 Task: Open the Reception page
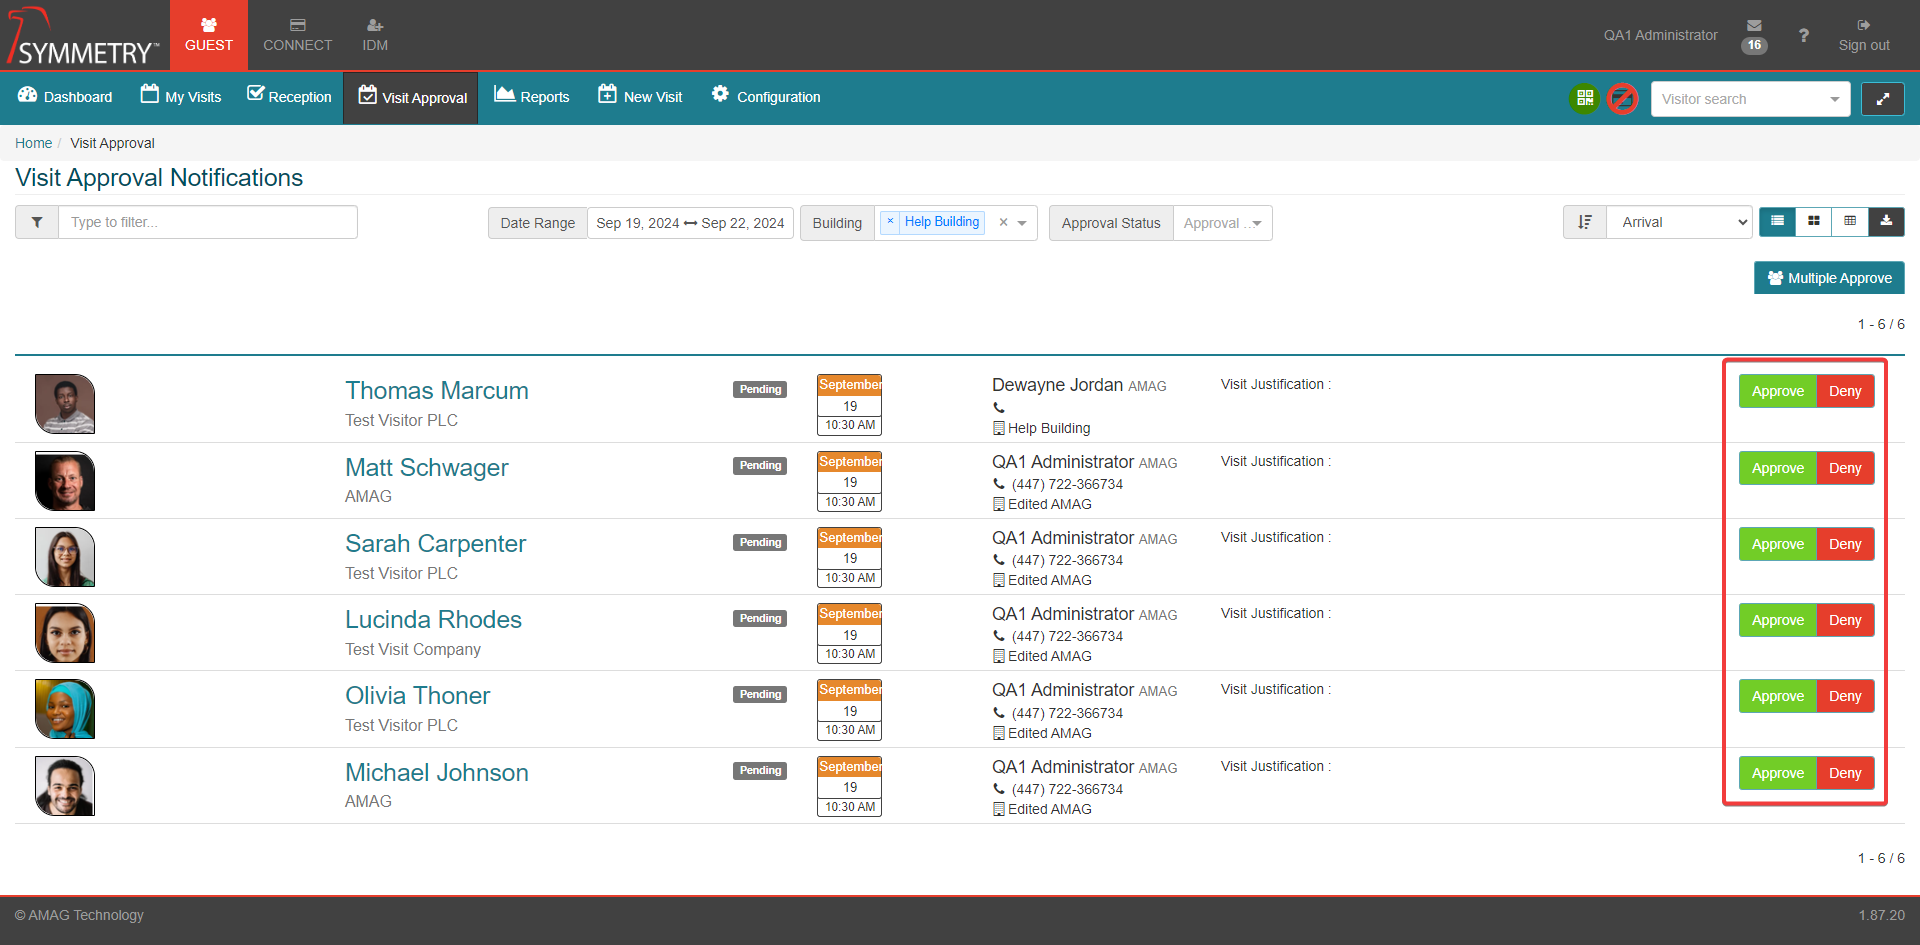(289, 97)
